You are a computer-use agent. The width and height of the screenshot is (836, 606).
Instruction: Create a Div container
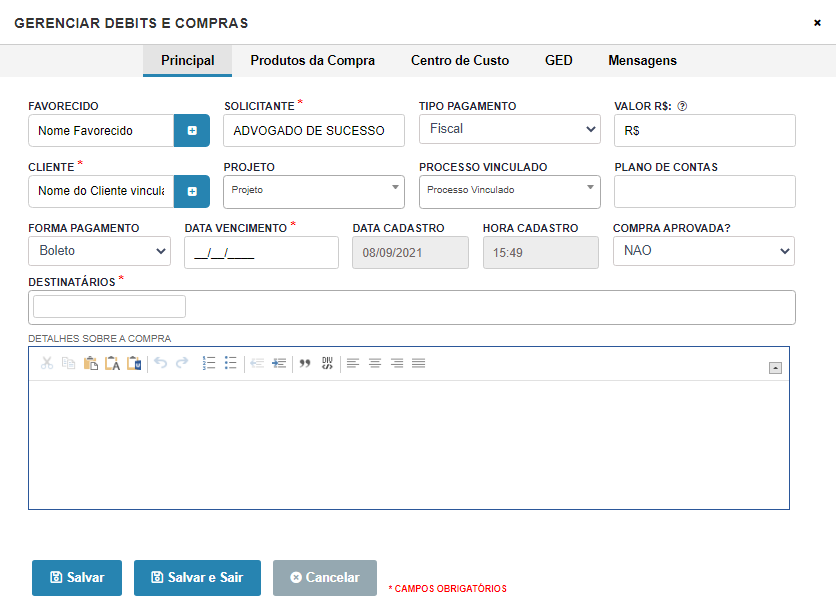pyautogui.click(x=327, y=363)
